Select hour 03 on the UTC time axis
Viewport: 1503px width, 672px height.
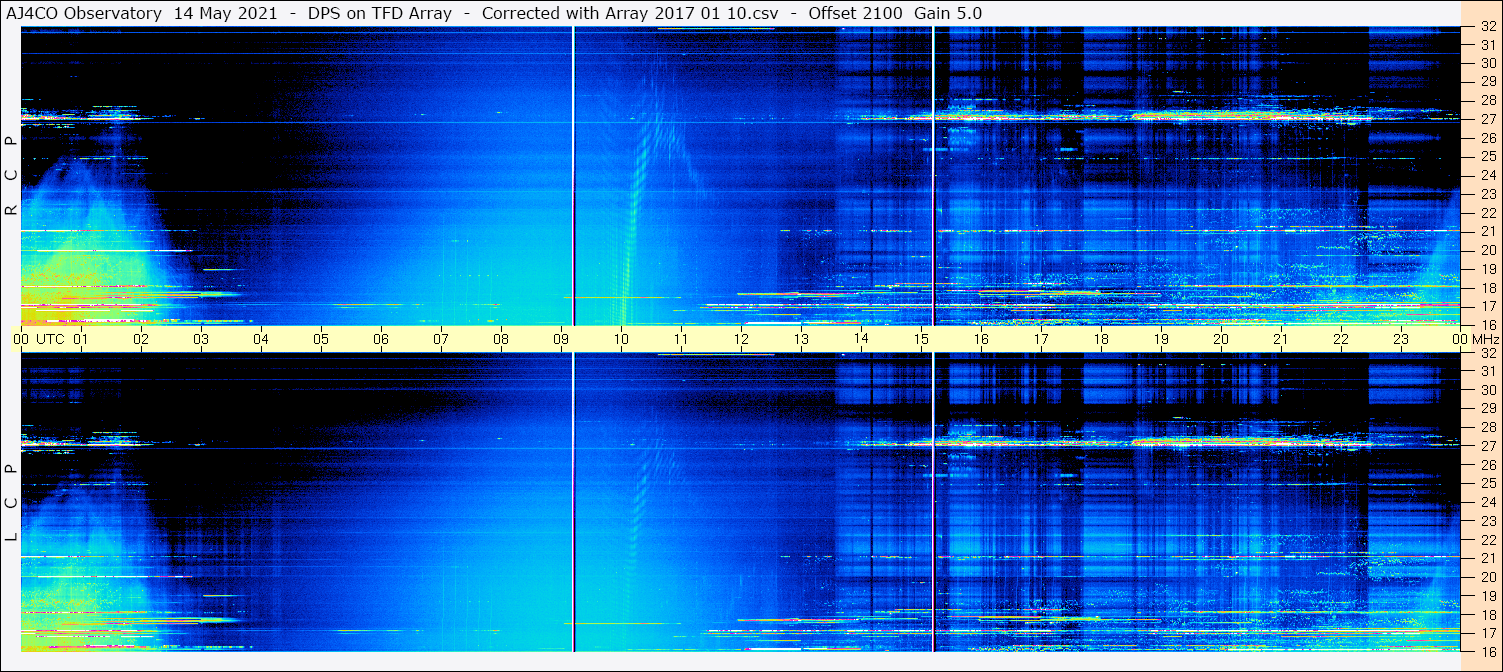pyautogui.click(x=201, y=339)
